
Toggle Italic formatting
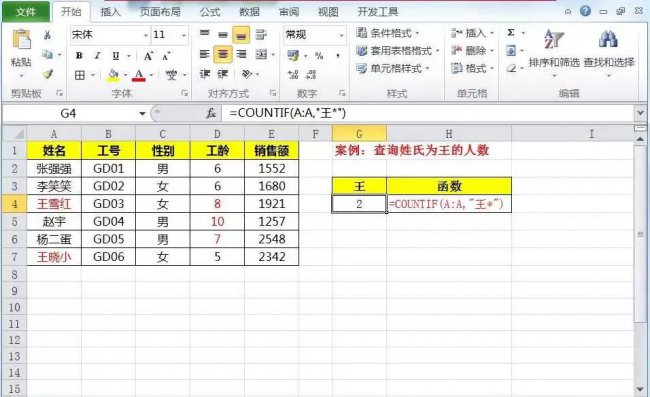tap(97, 56)
